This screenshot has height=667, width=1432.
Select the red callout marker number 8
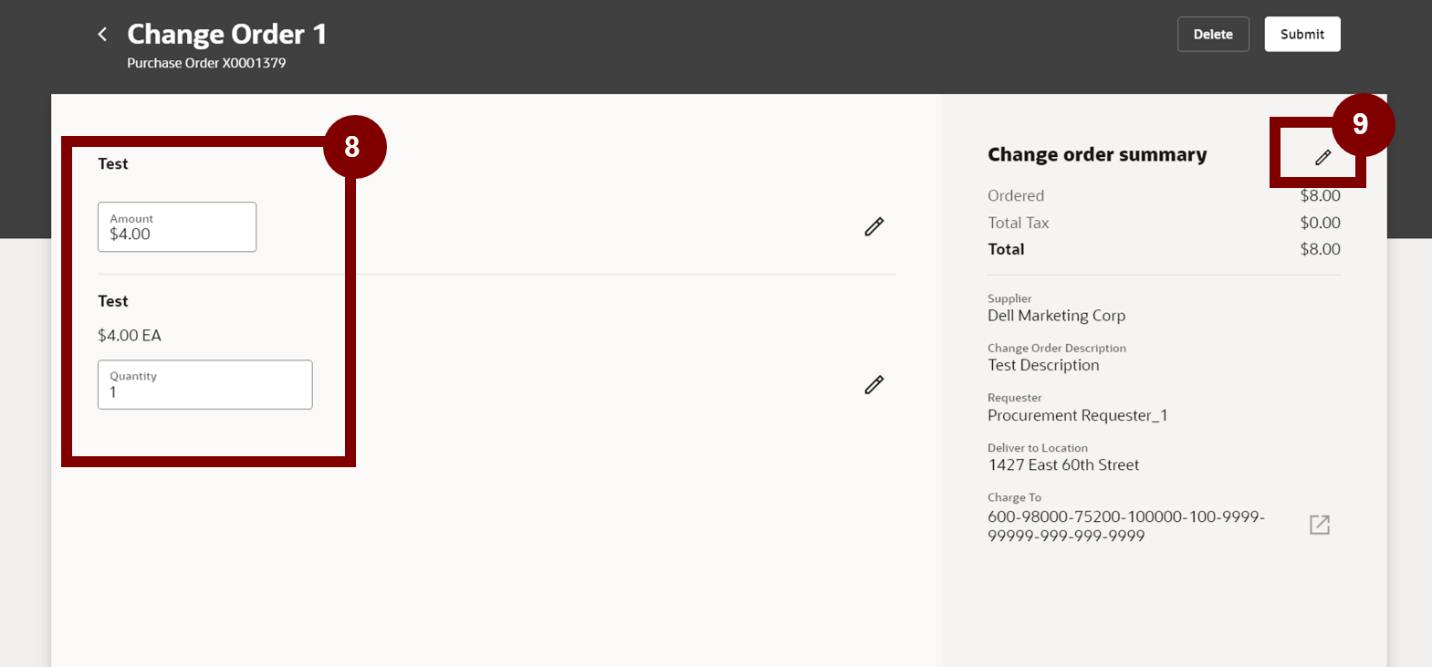click(353, 147)
